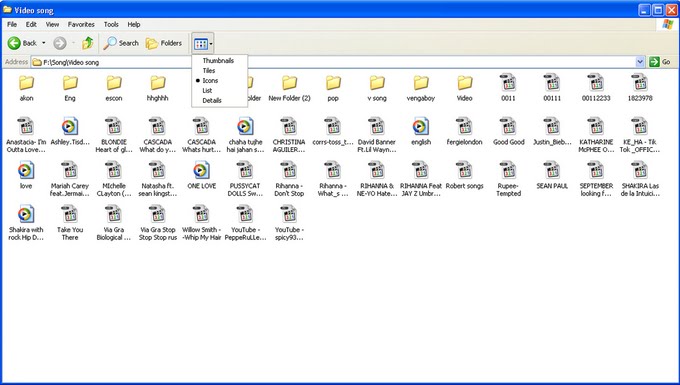Select the YouTube - spicy93... file
This screenshot has height=385, width=680.
pos(289,223)
